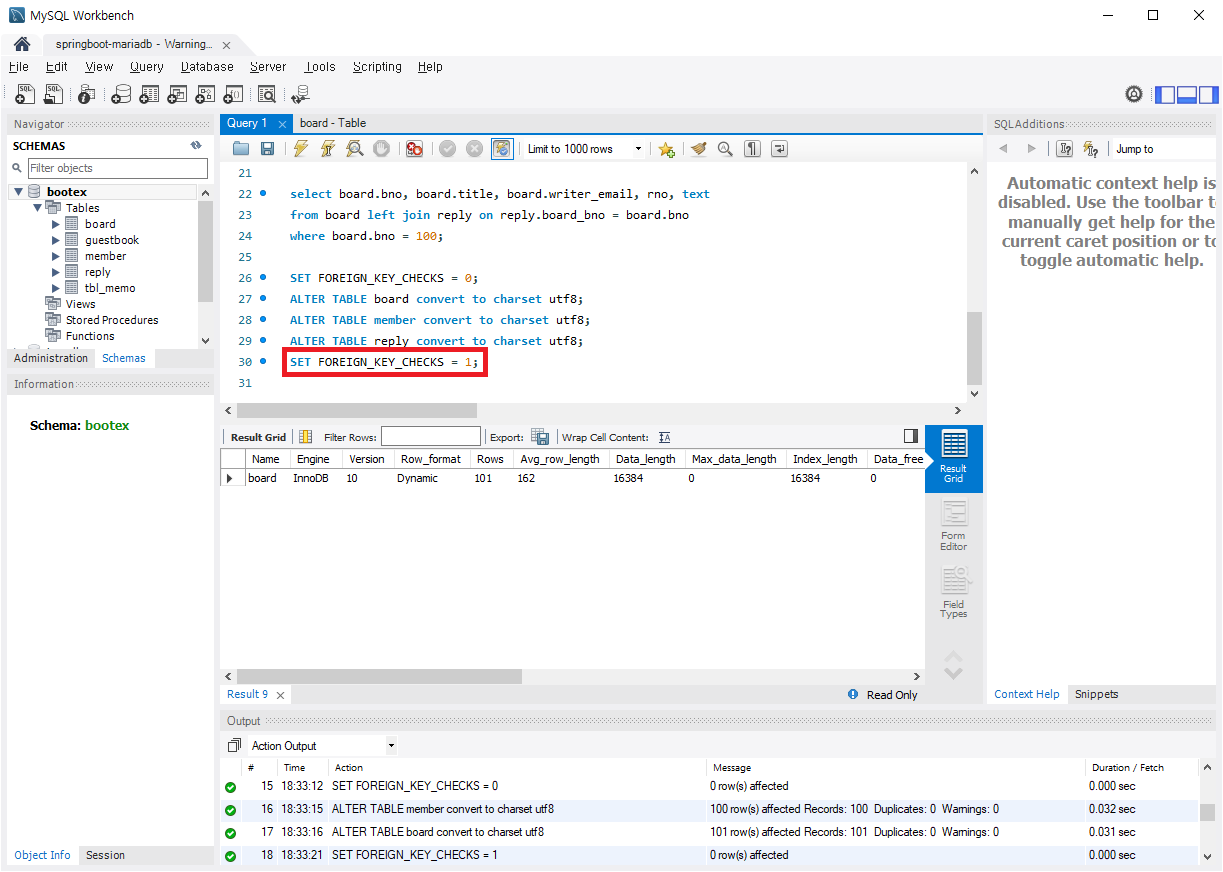
Task: Toggle continue-on-error for SQL script execution
Action: (x=414, y=149)
